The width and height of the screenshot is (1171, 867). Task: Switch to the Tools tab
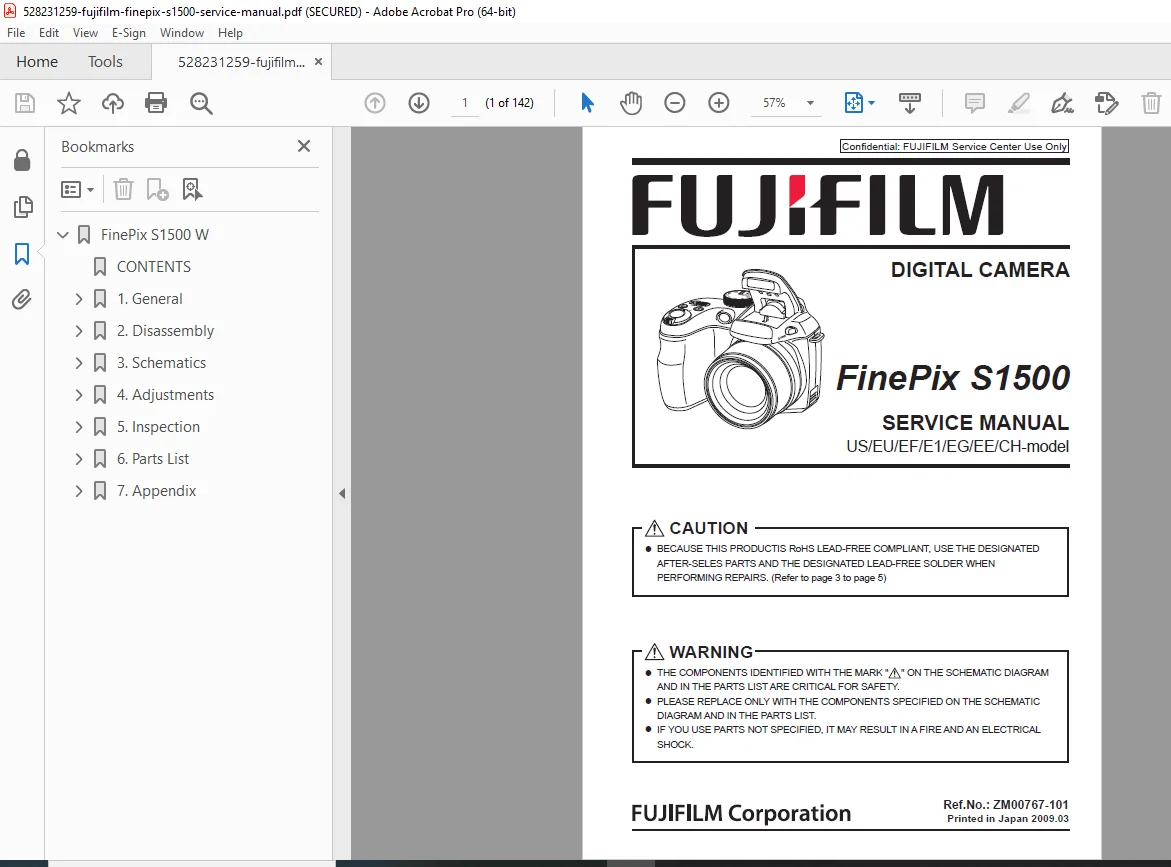point(105,62)
